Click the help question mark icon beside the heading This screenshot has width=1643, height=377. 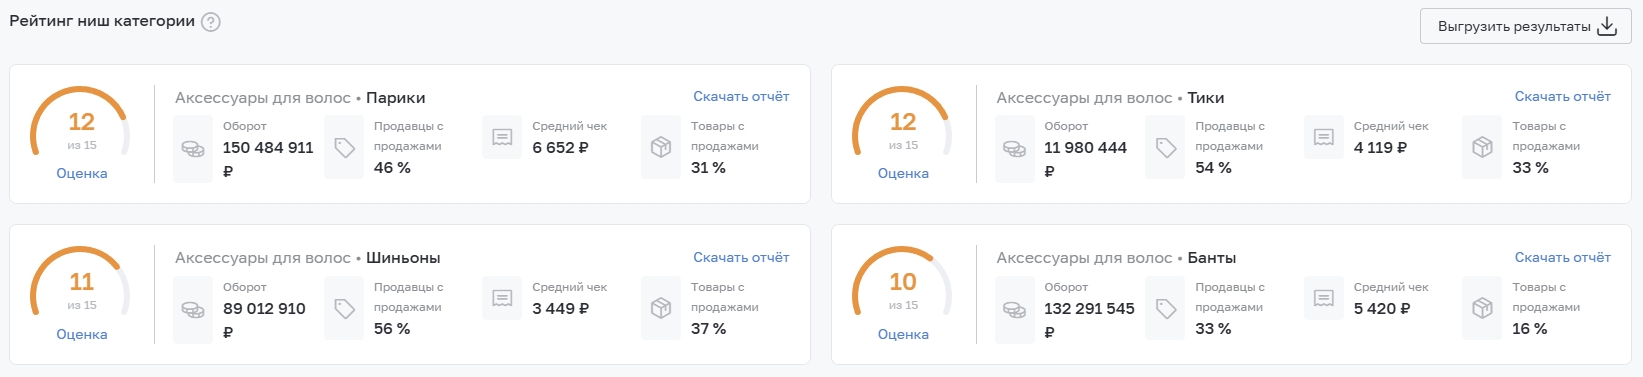point(211,22)
